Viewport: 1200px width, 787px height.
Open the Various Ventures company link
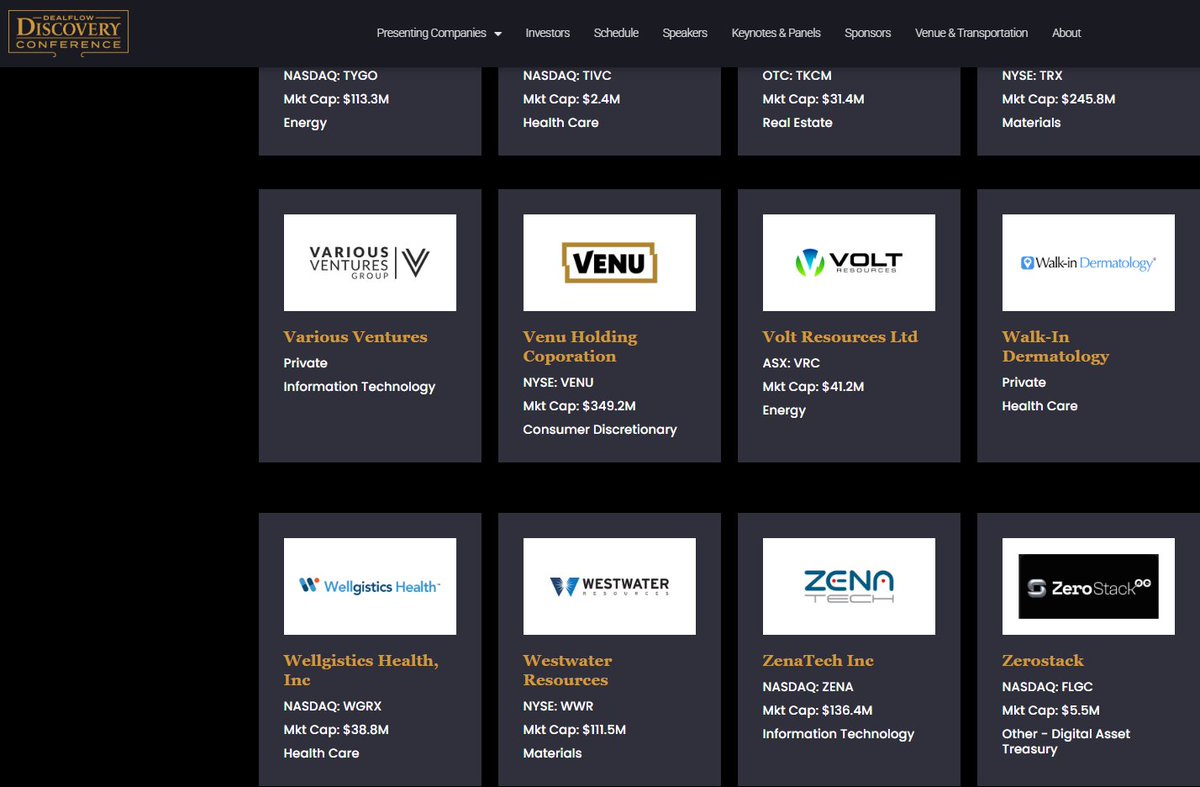point(355,337)
